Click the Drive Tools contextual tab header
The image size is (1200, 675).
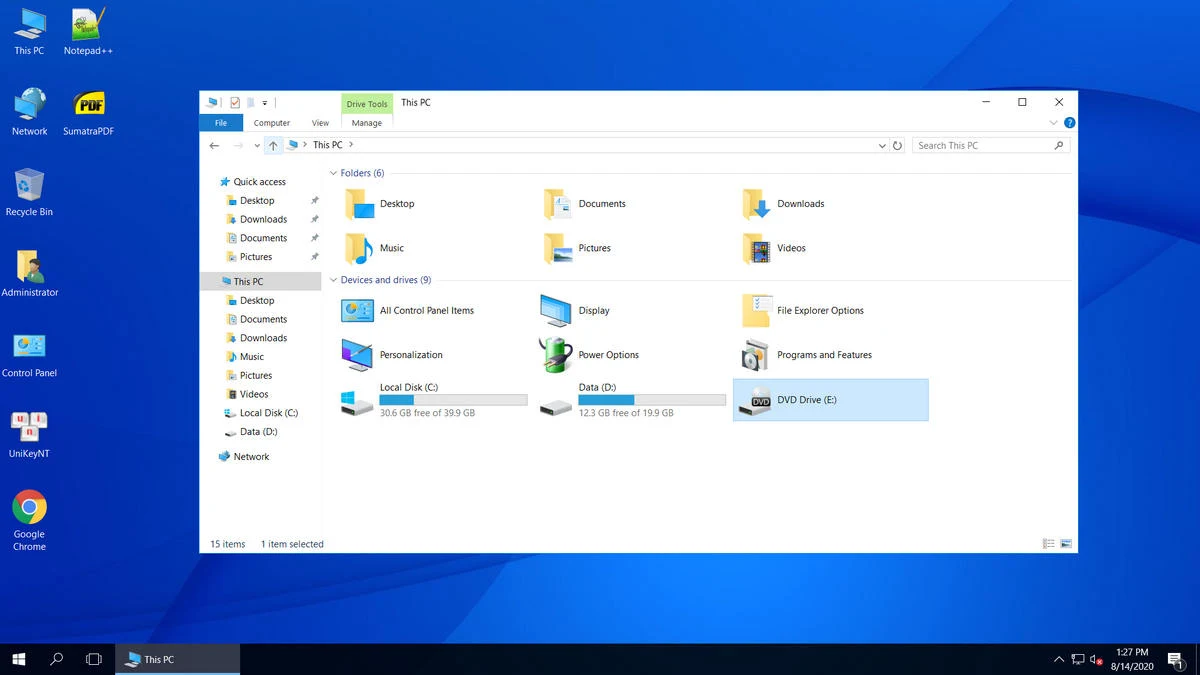(x=367, y=104)
